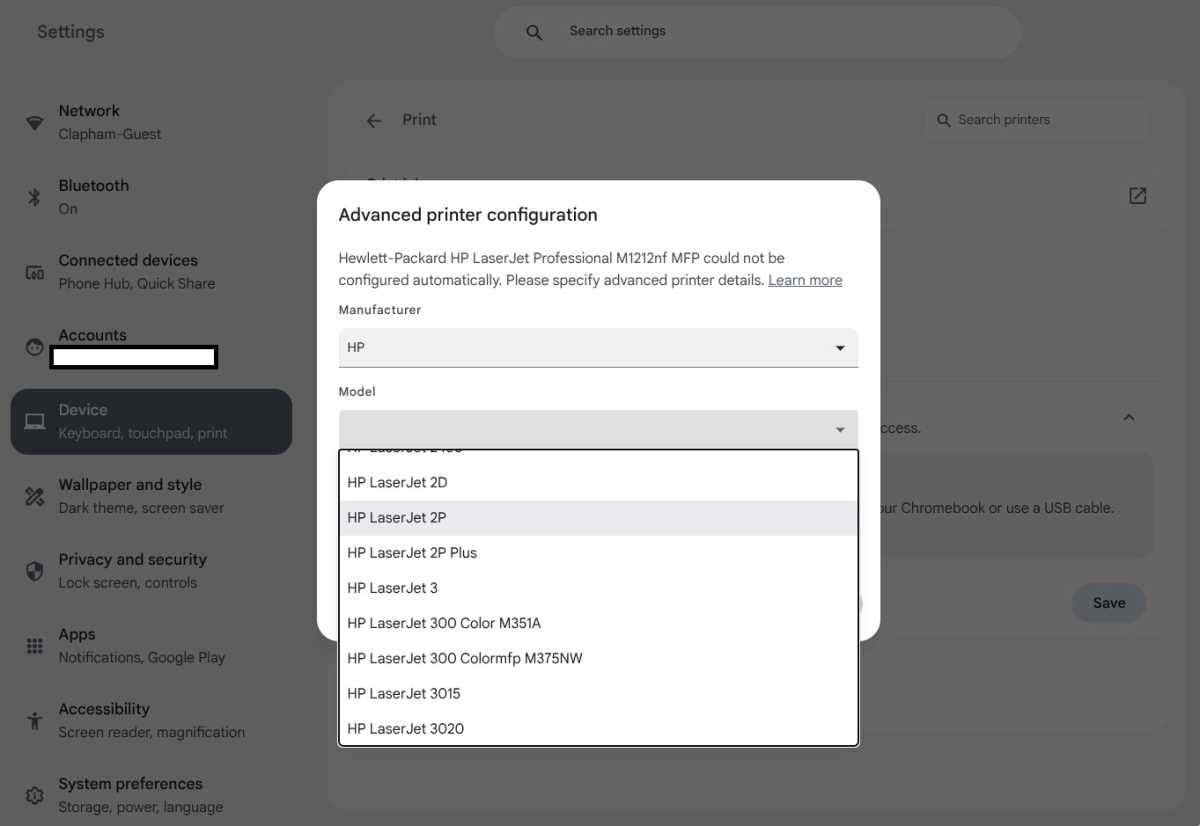
Task: Follow the Learn more link
Action: pos(805,280)
